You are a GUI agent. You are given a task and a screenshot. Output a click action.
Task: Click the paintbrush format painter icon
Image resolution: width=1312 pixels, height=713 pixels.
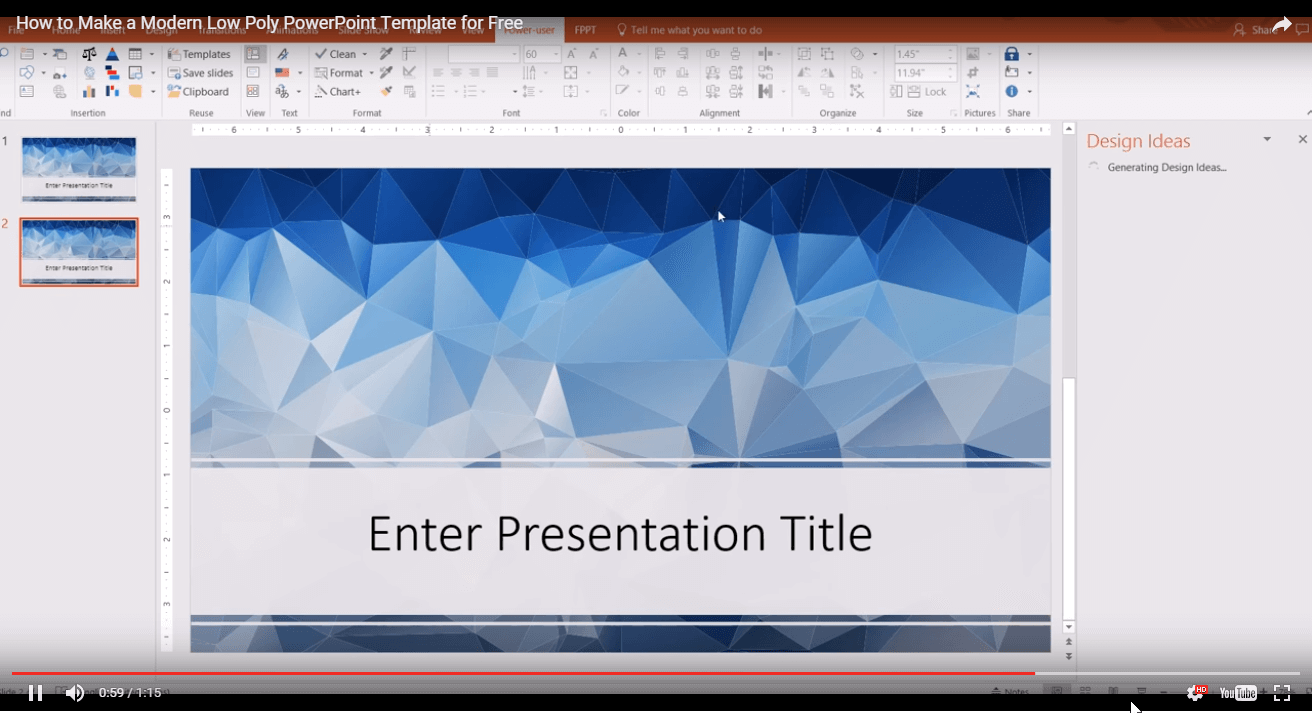(386, 91)
